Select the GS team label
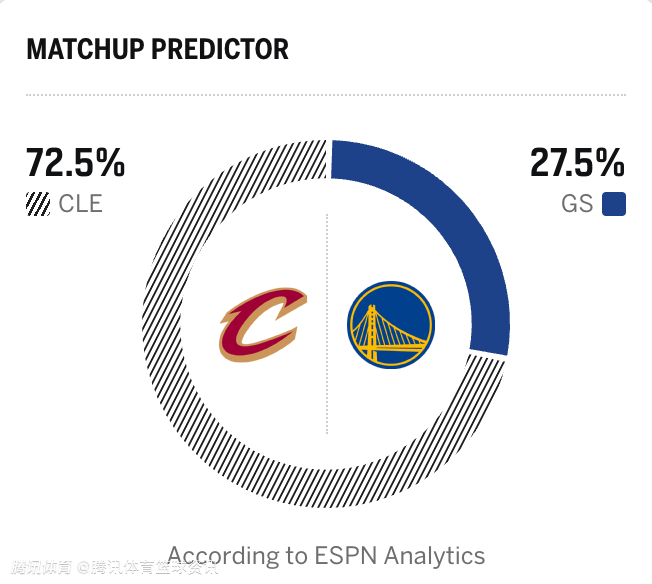Image resolution: width=652 pixels, height=584 pixels. 577,204
